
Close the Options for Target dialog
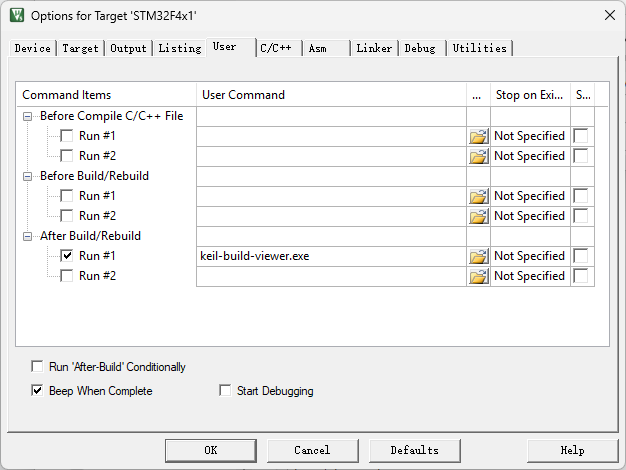(x=610, y=15)
